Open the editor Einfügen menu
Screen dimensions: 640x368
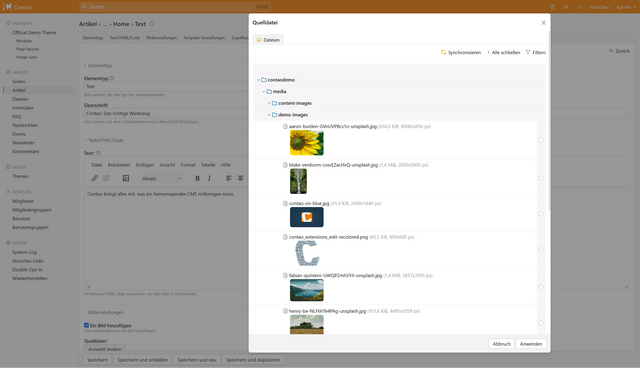pyautogui.click(x=145, y=165)
